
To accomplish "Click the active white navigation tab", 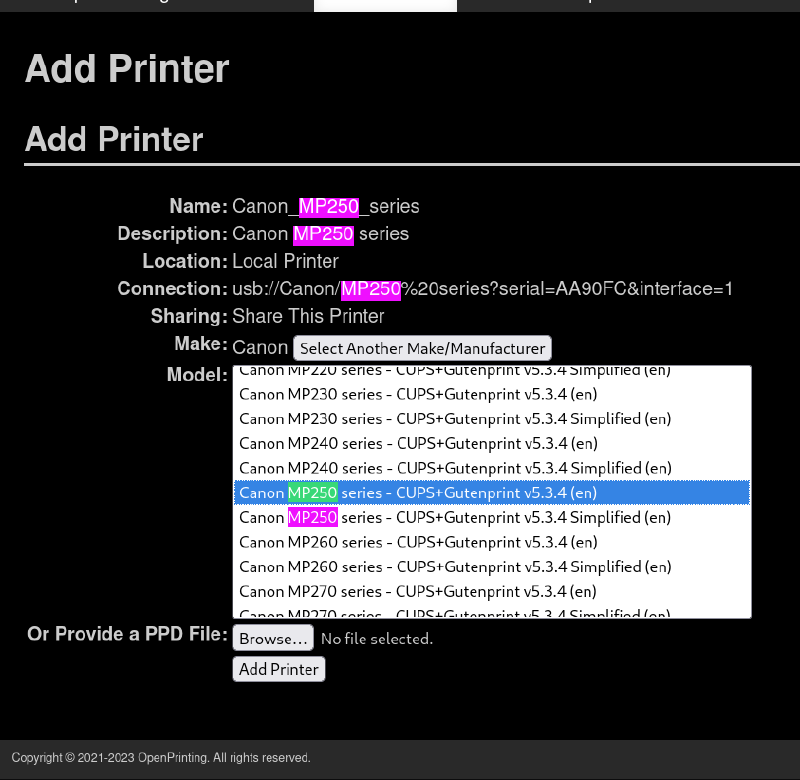I will coord(385,5).
